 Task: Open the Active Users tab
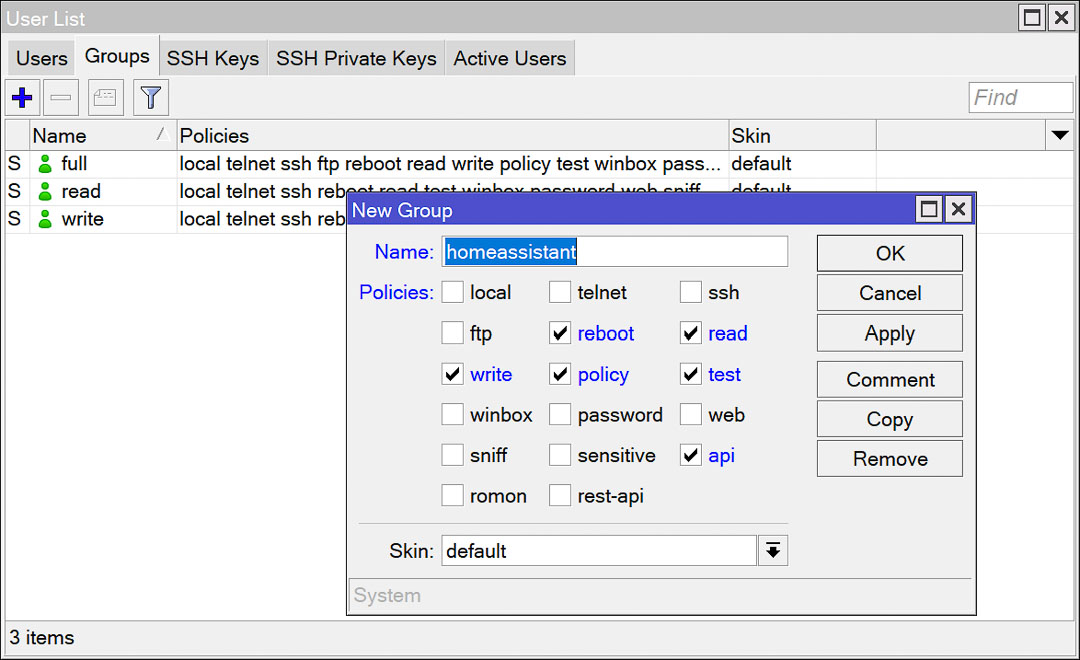509,59
